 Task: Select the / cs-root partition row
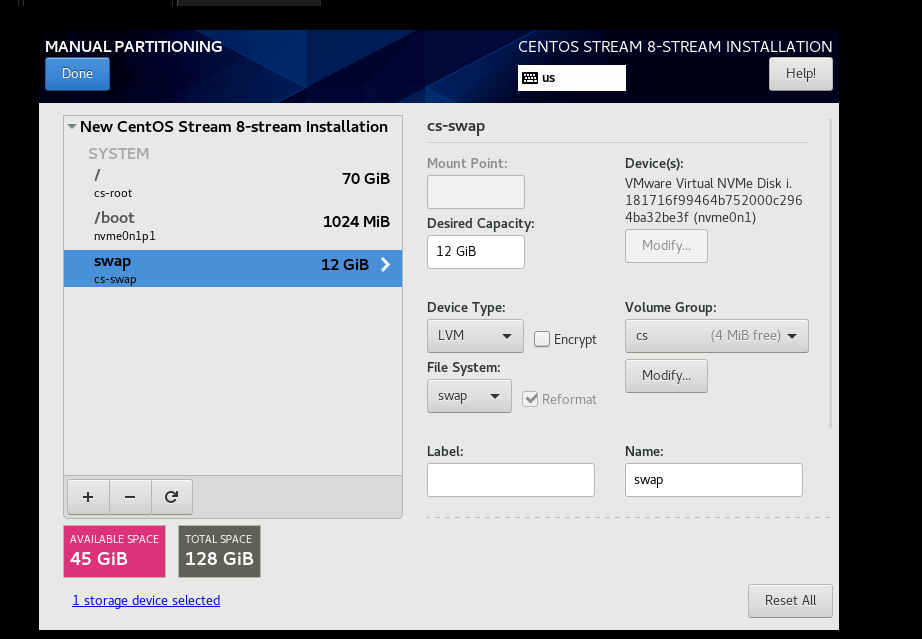pyautogui.click(x=233, y=183)
